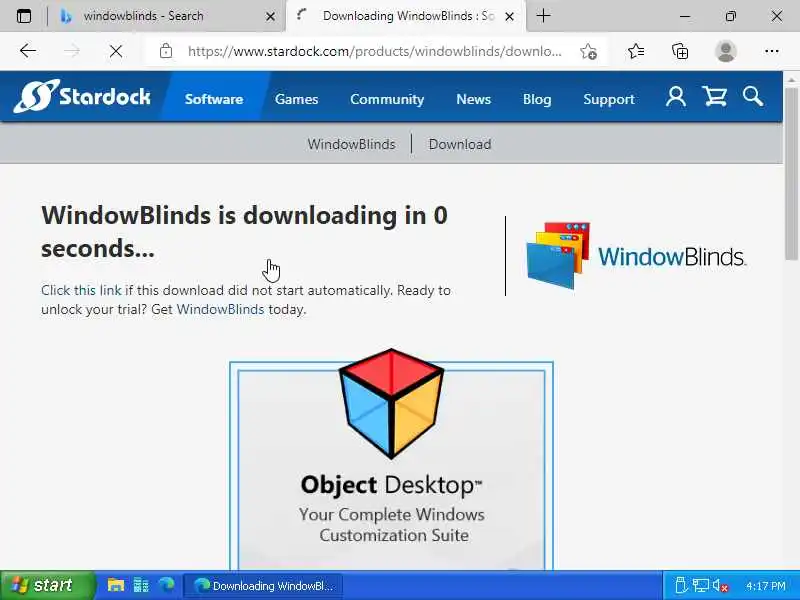
Task: Go back to the previous page
Action: [x=28, y=51]
